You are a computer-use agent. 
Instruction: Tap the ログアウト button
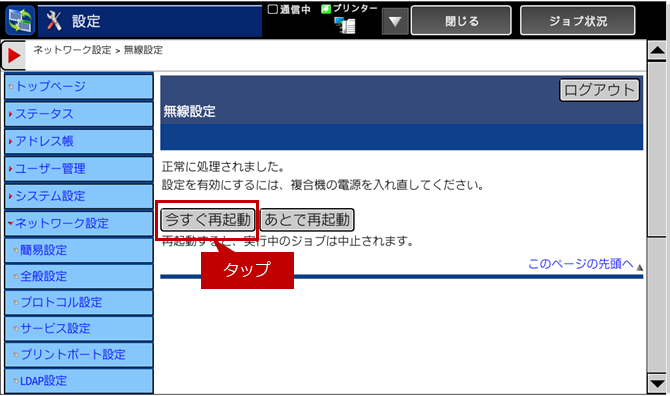pyautogui.click(x=599, y=90)
